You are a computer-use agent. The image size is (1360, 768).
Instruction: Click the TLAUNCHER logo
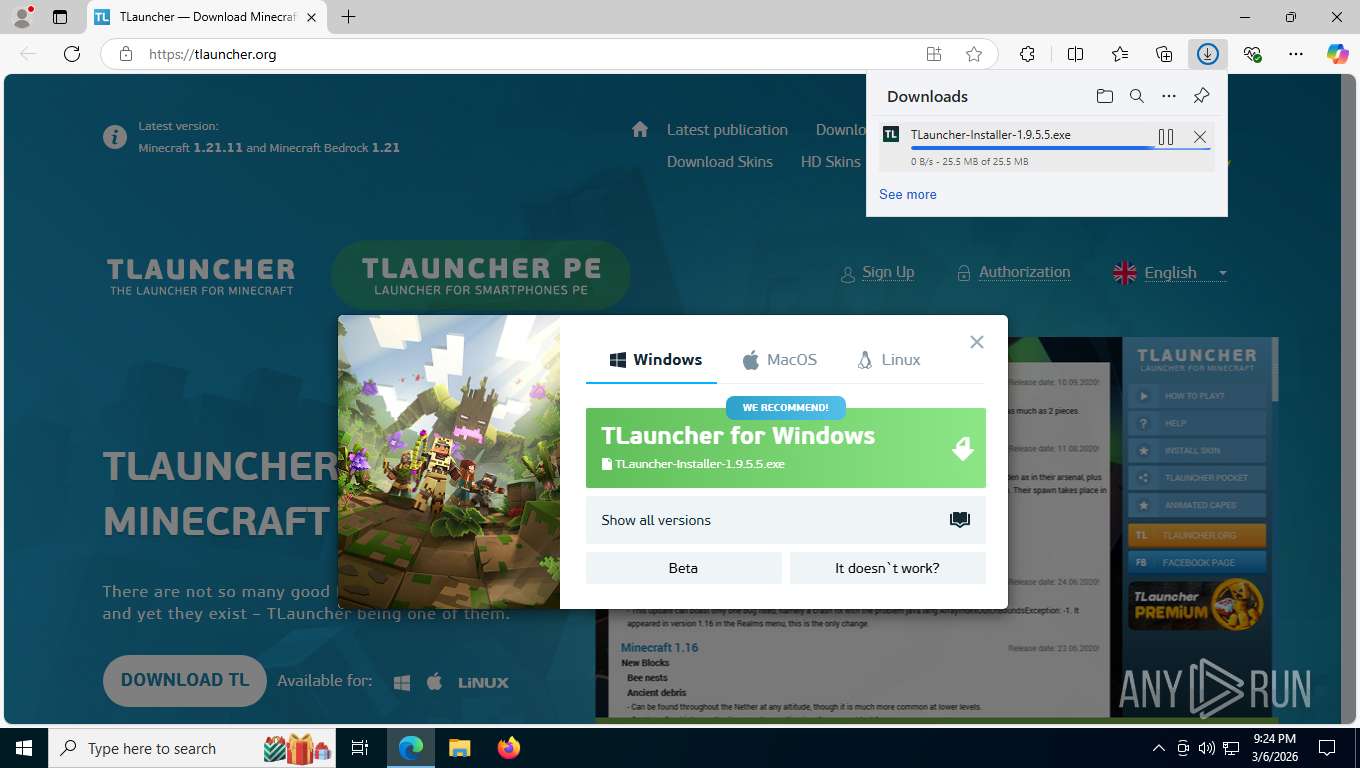(201, 276)
